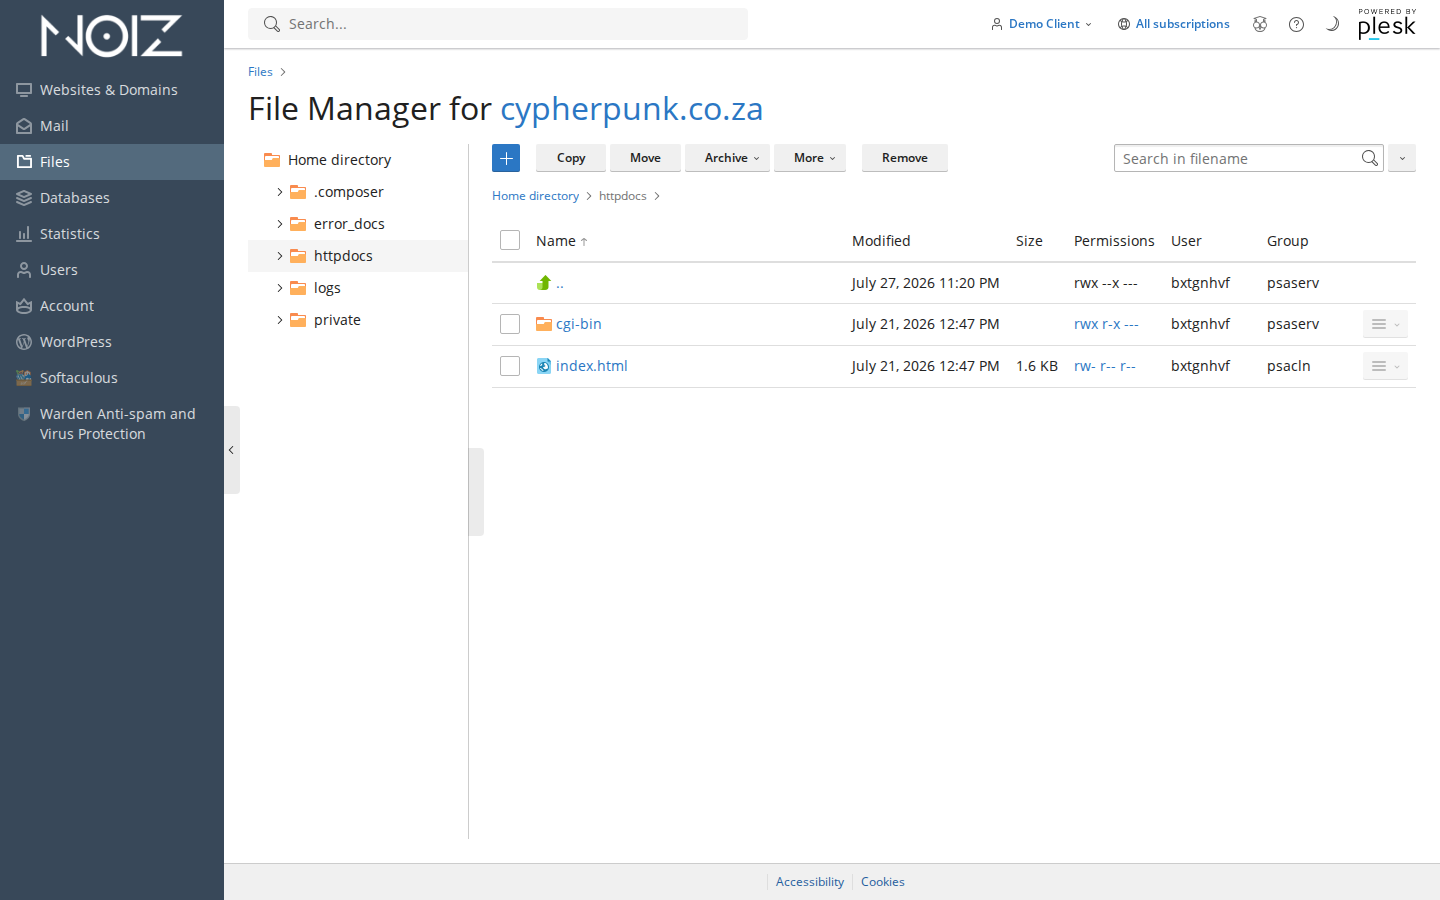Click the top Search field
Screen dimensions: 1440x900
(498, 24)
